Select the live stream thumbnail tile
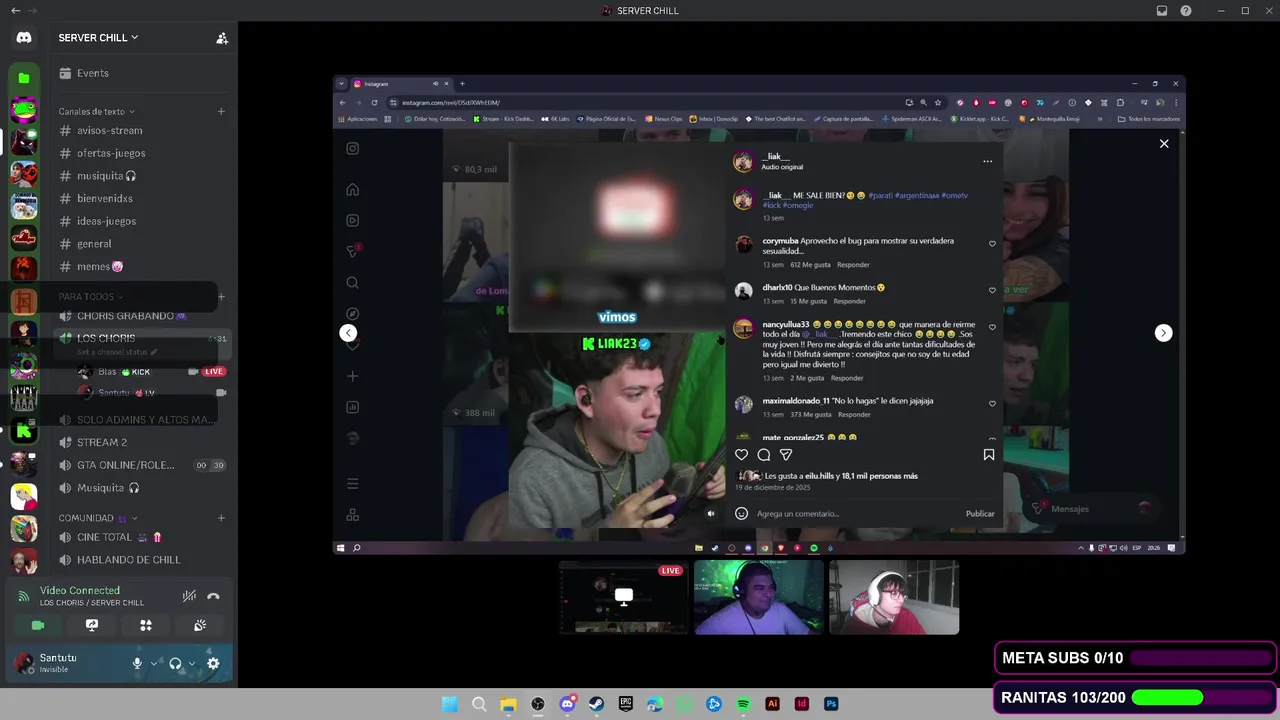The image size is (1280, 720). point(624,598)
